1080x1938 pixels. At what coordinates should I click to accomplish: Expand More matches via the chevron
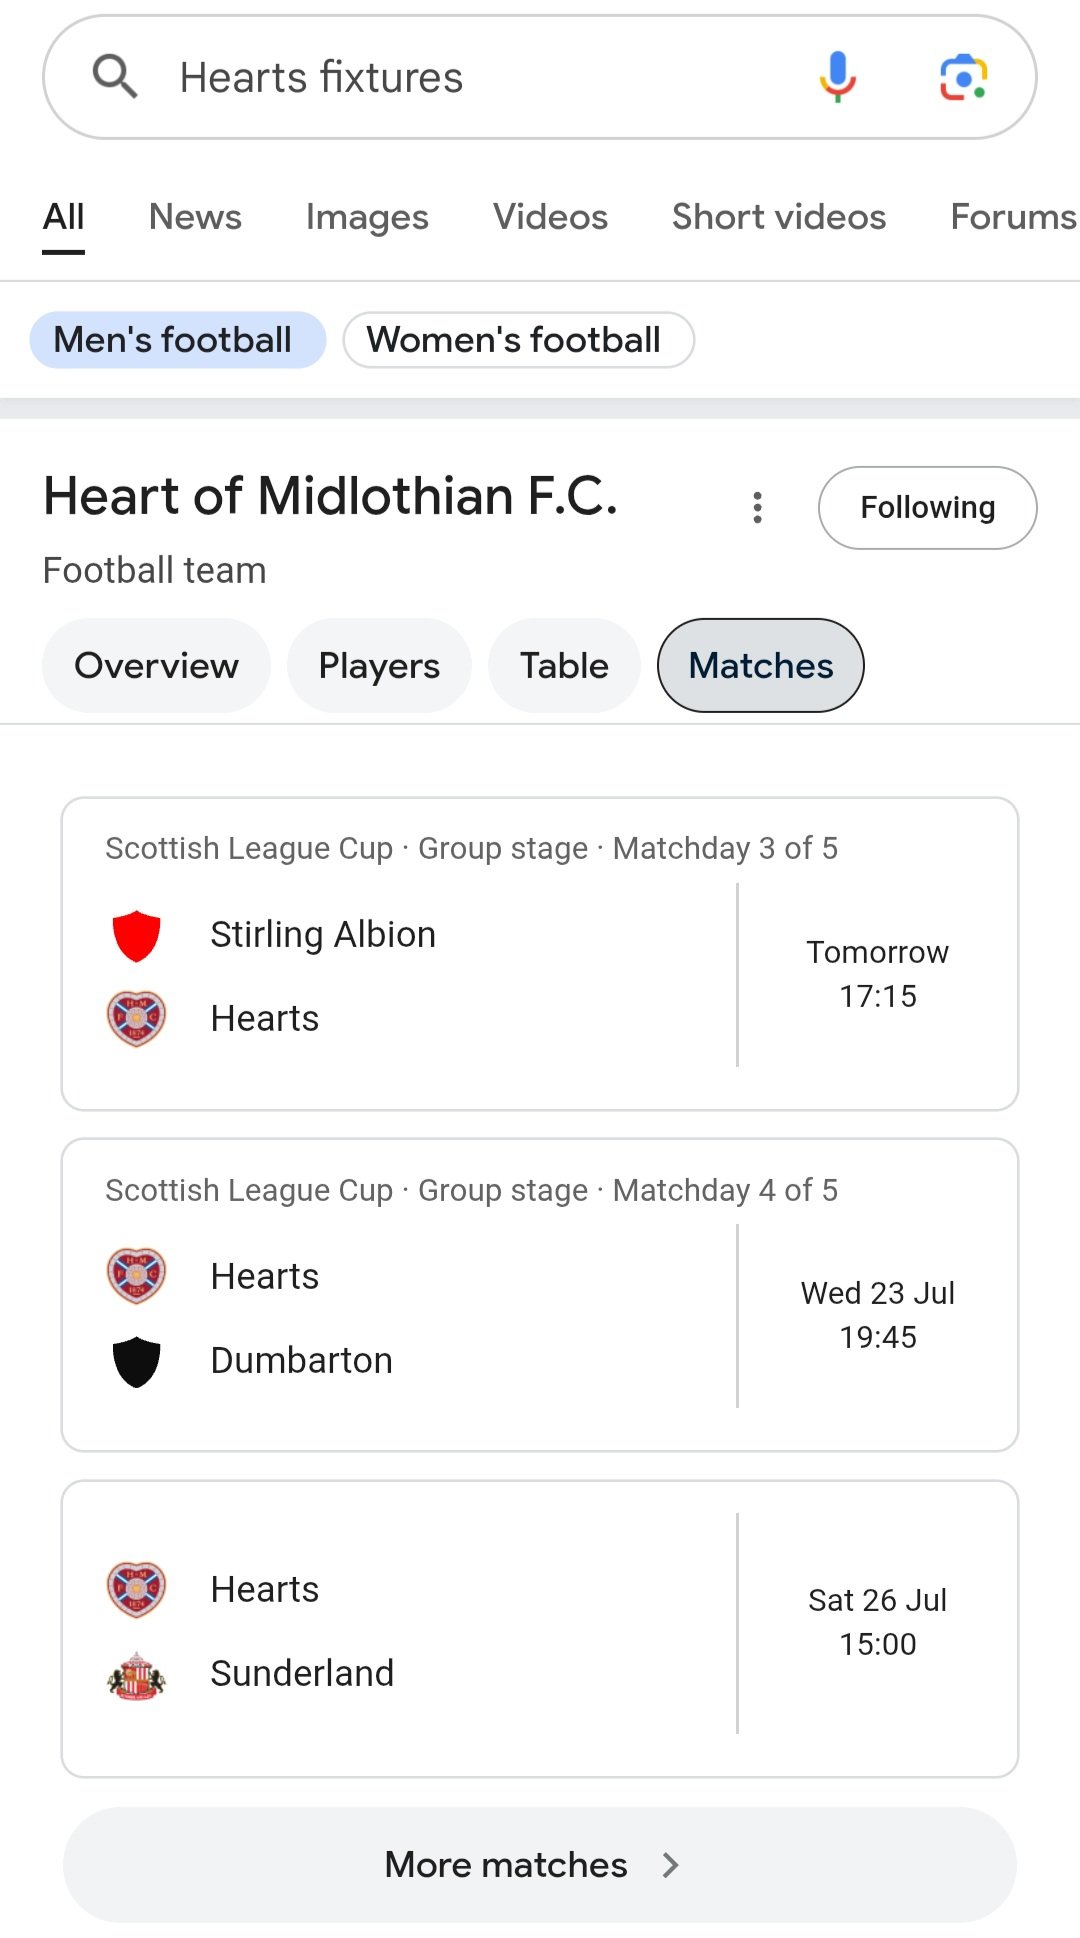[670, 1864]
